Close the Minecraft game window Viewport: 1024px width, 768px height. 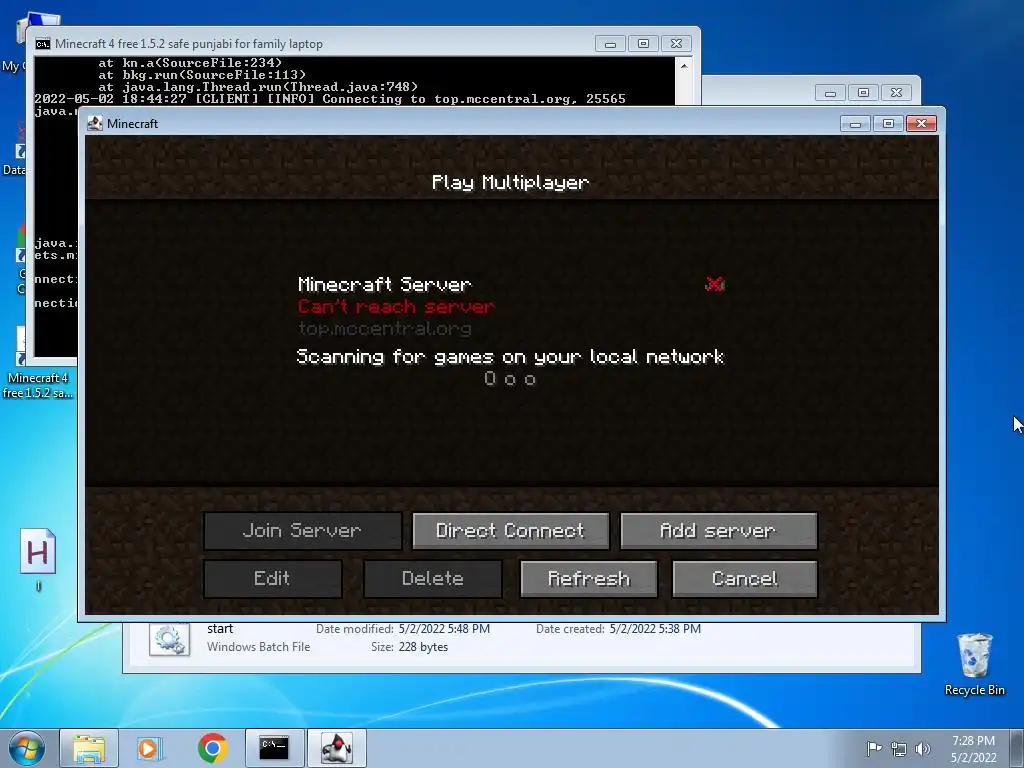coord(921,123)
